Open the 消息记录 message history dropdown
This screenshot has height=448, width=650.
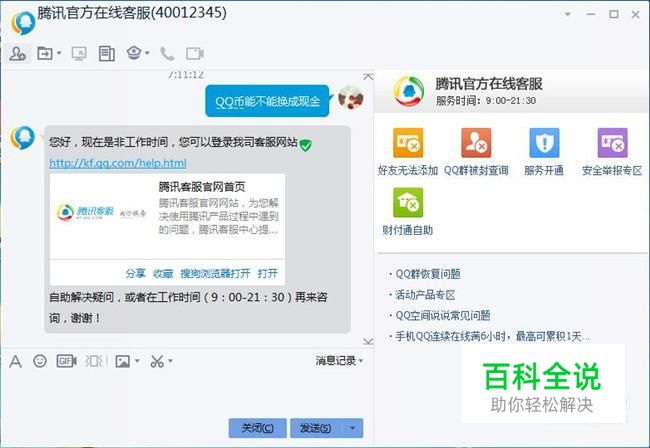[339, 361]
